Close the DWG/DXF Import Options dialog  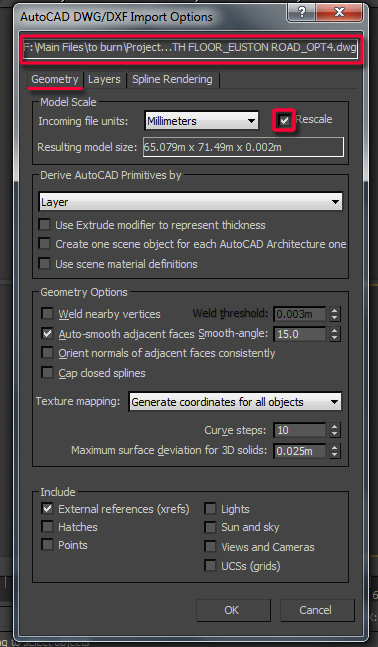tap(340, 12)
